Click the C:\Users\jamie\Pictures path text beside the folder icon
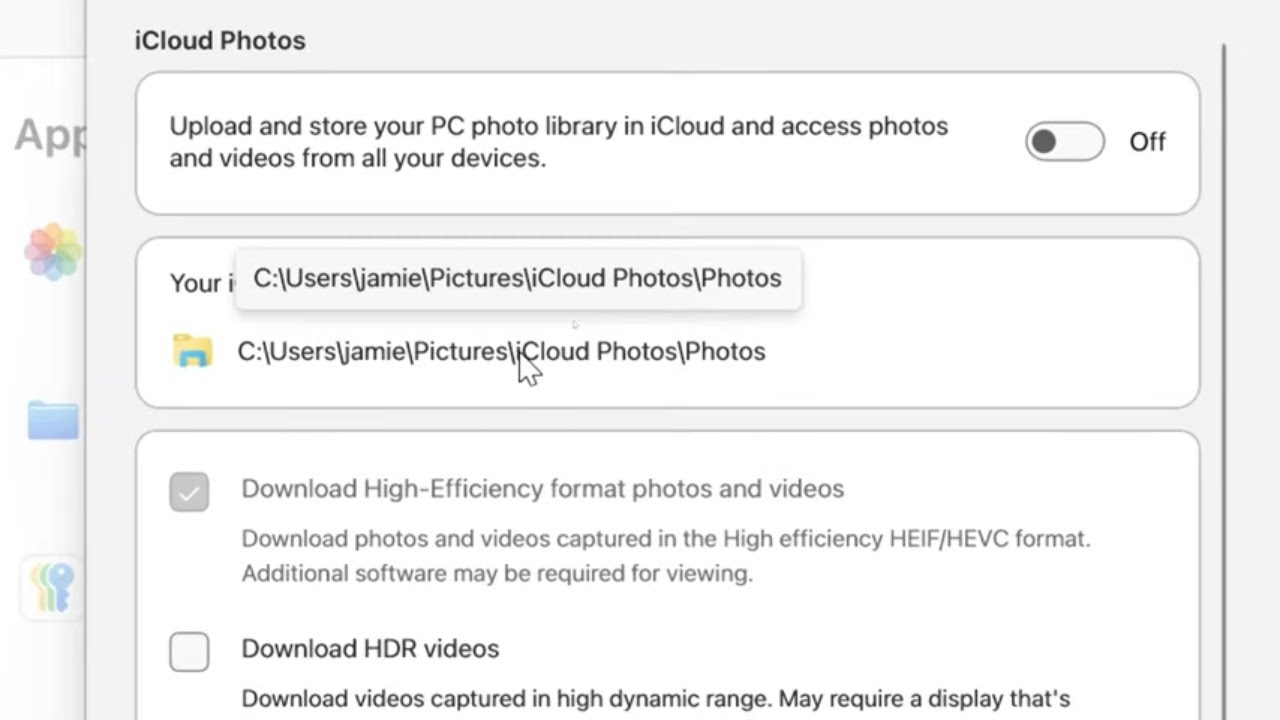Screen dimensions: 1280x720 pyautogui.click(x=501, y=351)
